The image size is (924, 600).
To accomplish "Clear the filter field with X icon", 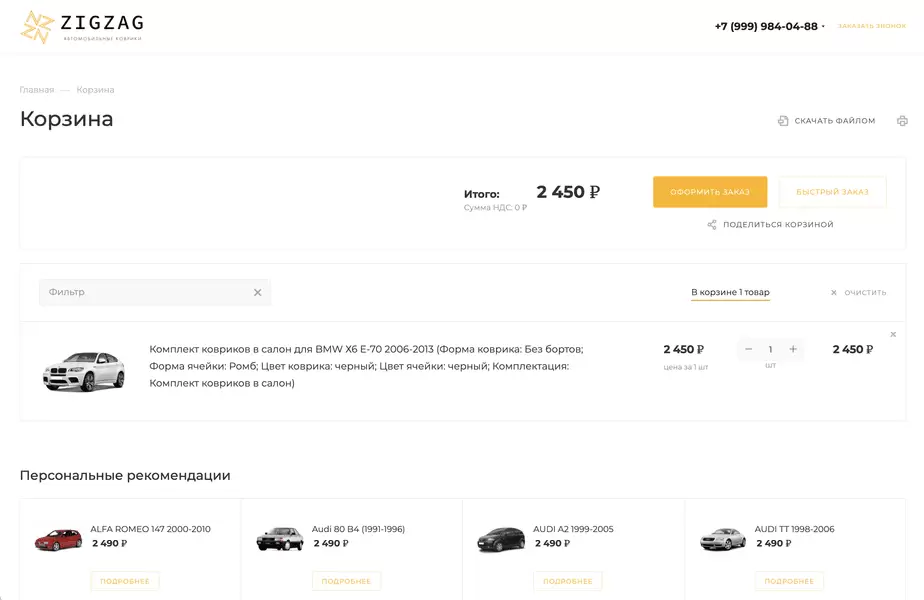I will click(x=257, y=293).
